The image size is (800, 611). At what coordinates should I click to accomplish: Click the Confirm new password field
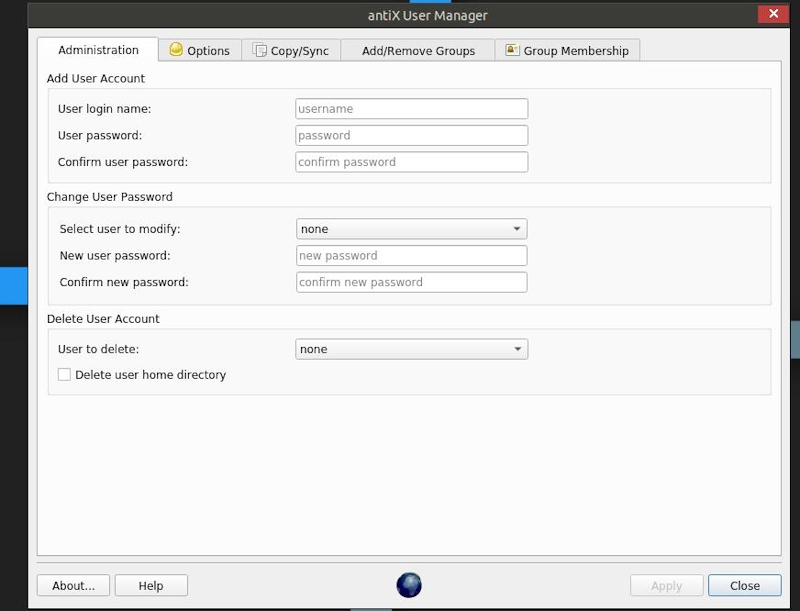[x=411, y=282]
